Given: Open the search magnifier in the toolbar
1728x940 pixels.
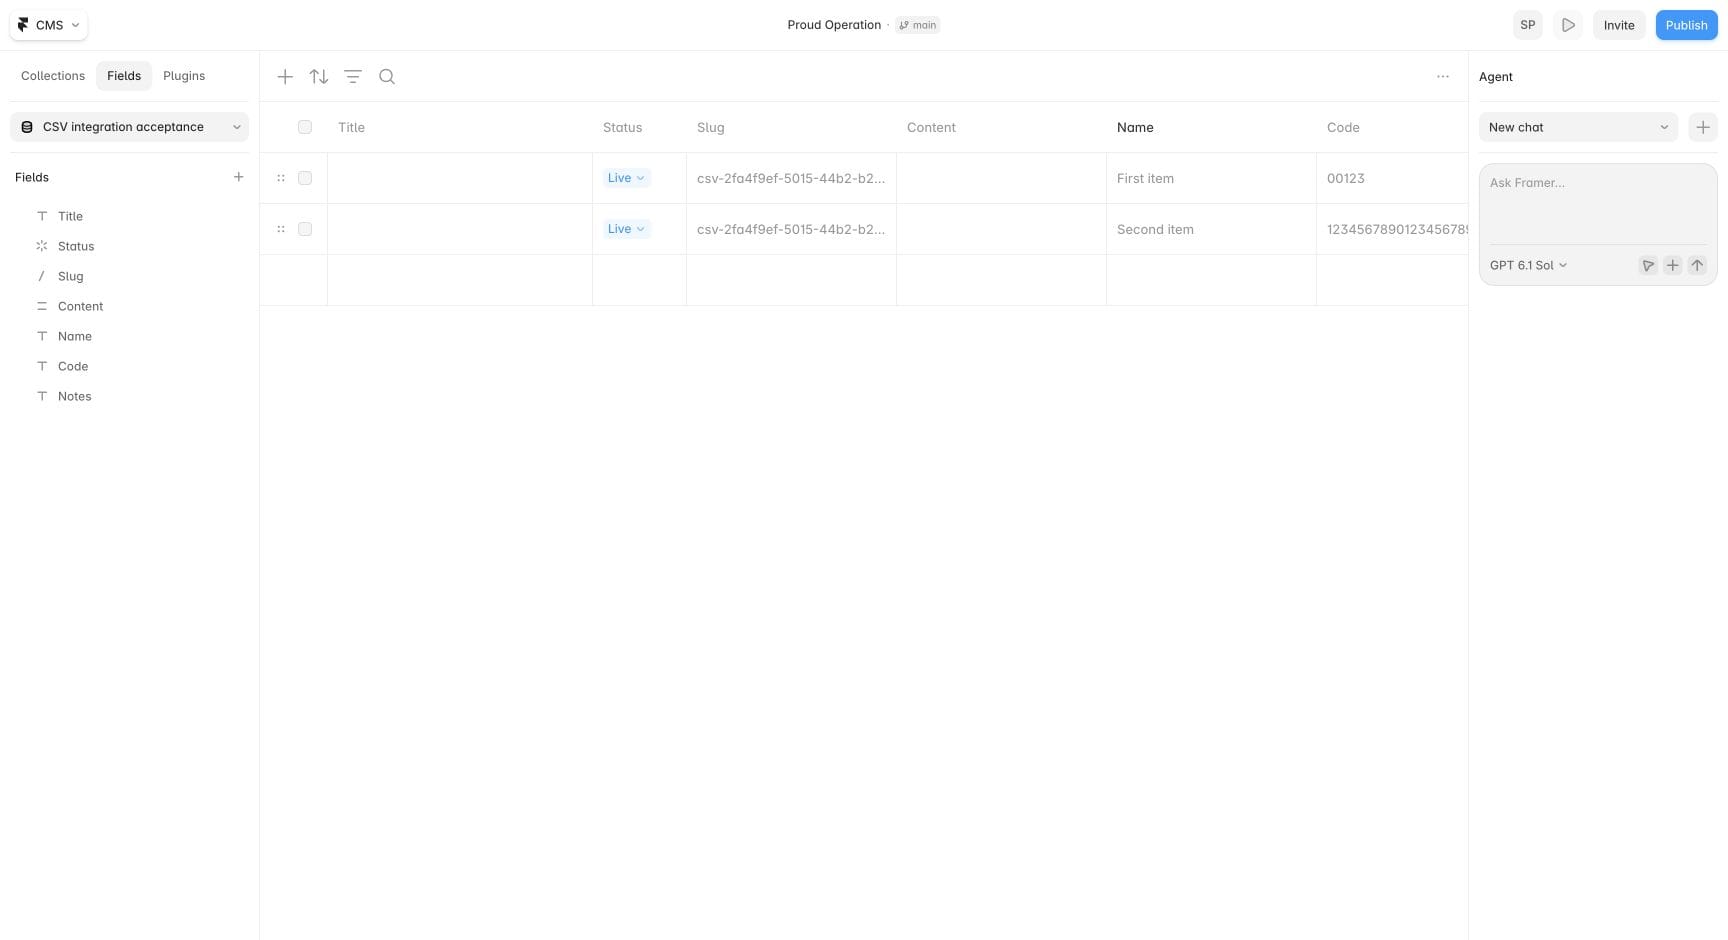Looking at the screenshot, I should [387, 77].
